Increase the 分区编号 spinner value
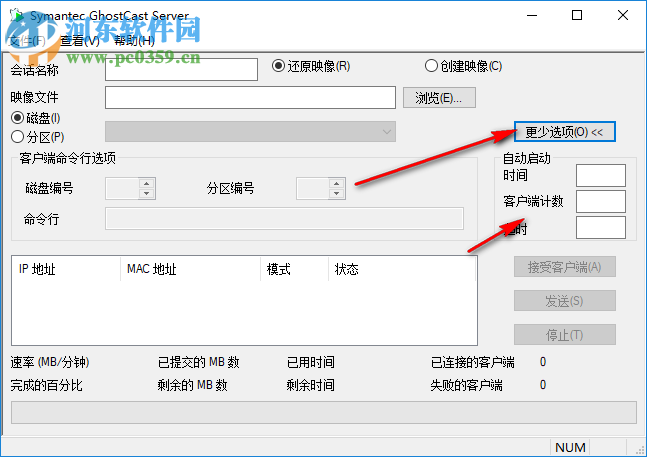 [x=337, y=184]
